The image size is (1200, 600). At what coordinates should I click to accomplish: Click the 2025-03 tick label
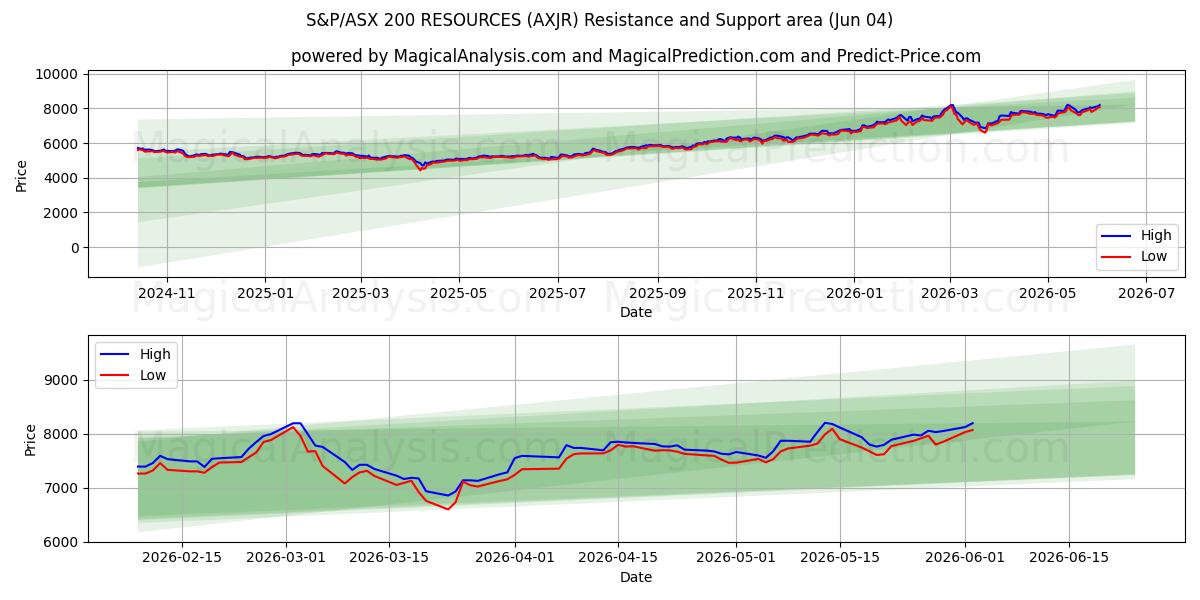pos(361,293)
